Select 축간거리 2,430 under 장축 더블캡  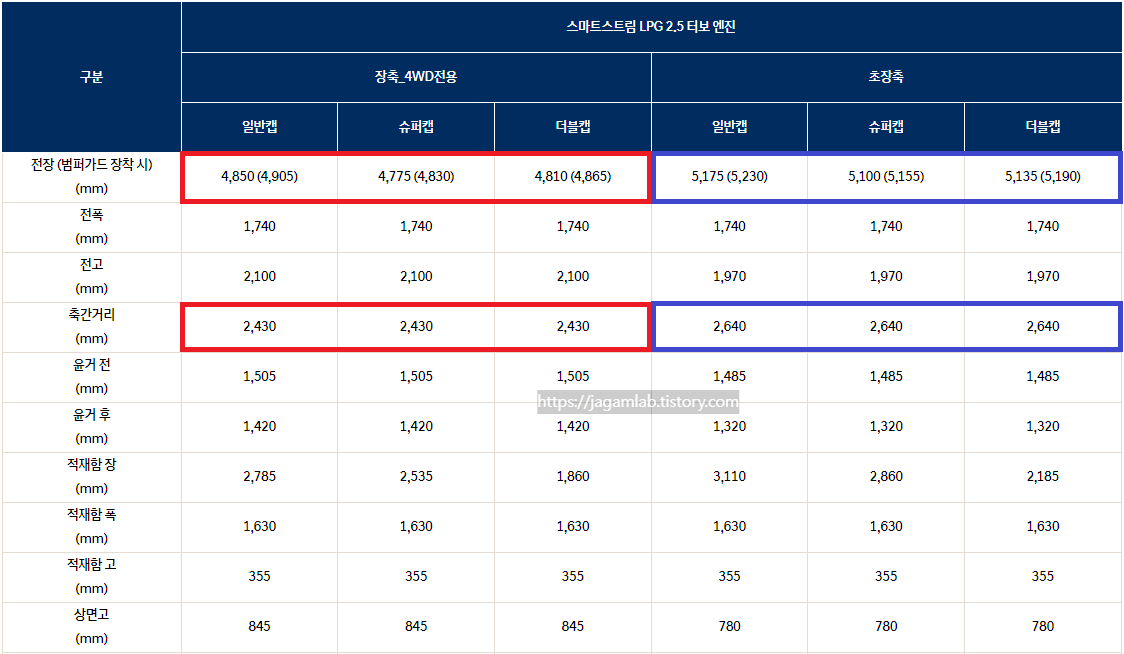(x=573, y=326)
